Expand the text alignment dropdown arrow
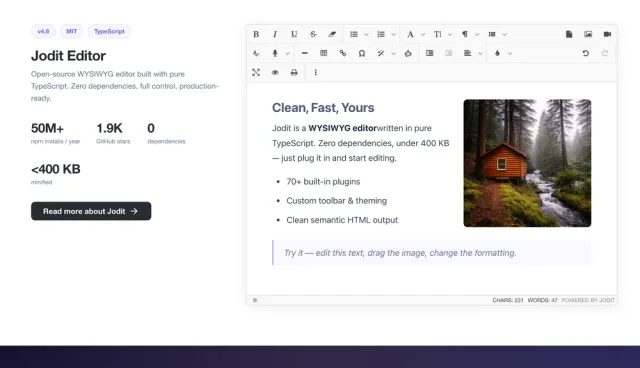 [x=480, y=53]
